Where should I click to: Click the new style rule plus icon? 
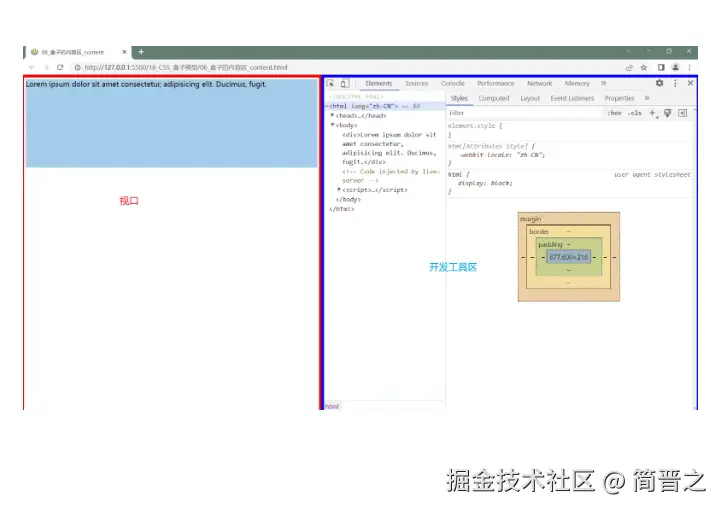pyautogui.click(x=652, y=113)
